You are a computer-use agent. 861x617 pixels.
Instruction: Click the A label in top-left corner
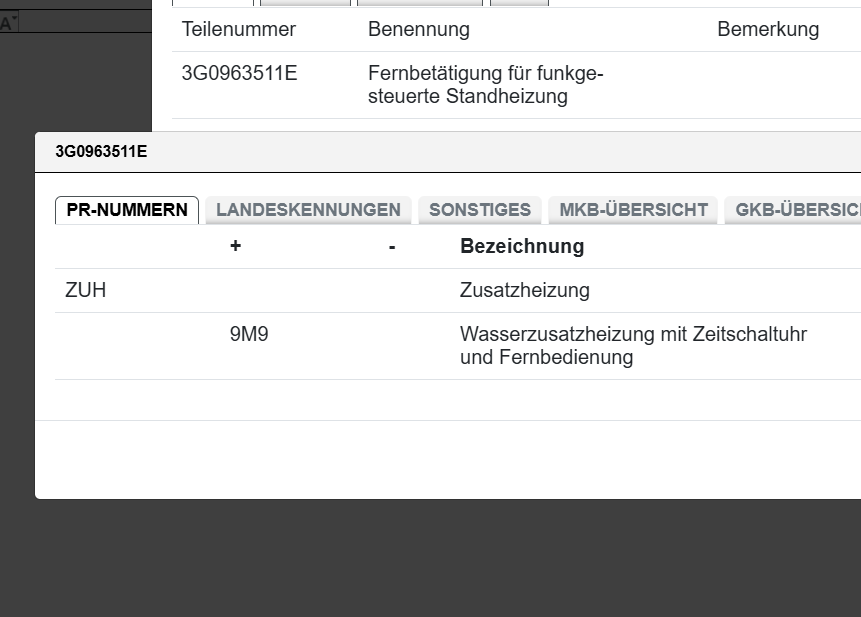(x=8, y=23)
